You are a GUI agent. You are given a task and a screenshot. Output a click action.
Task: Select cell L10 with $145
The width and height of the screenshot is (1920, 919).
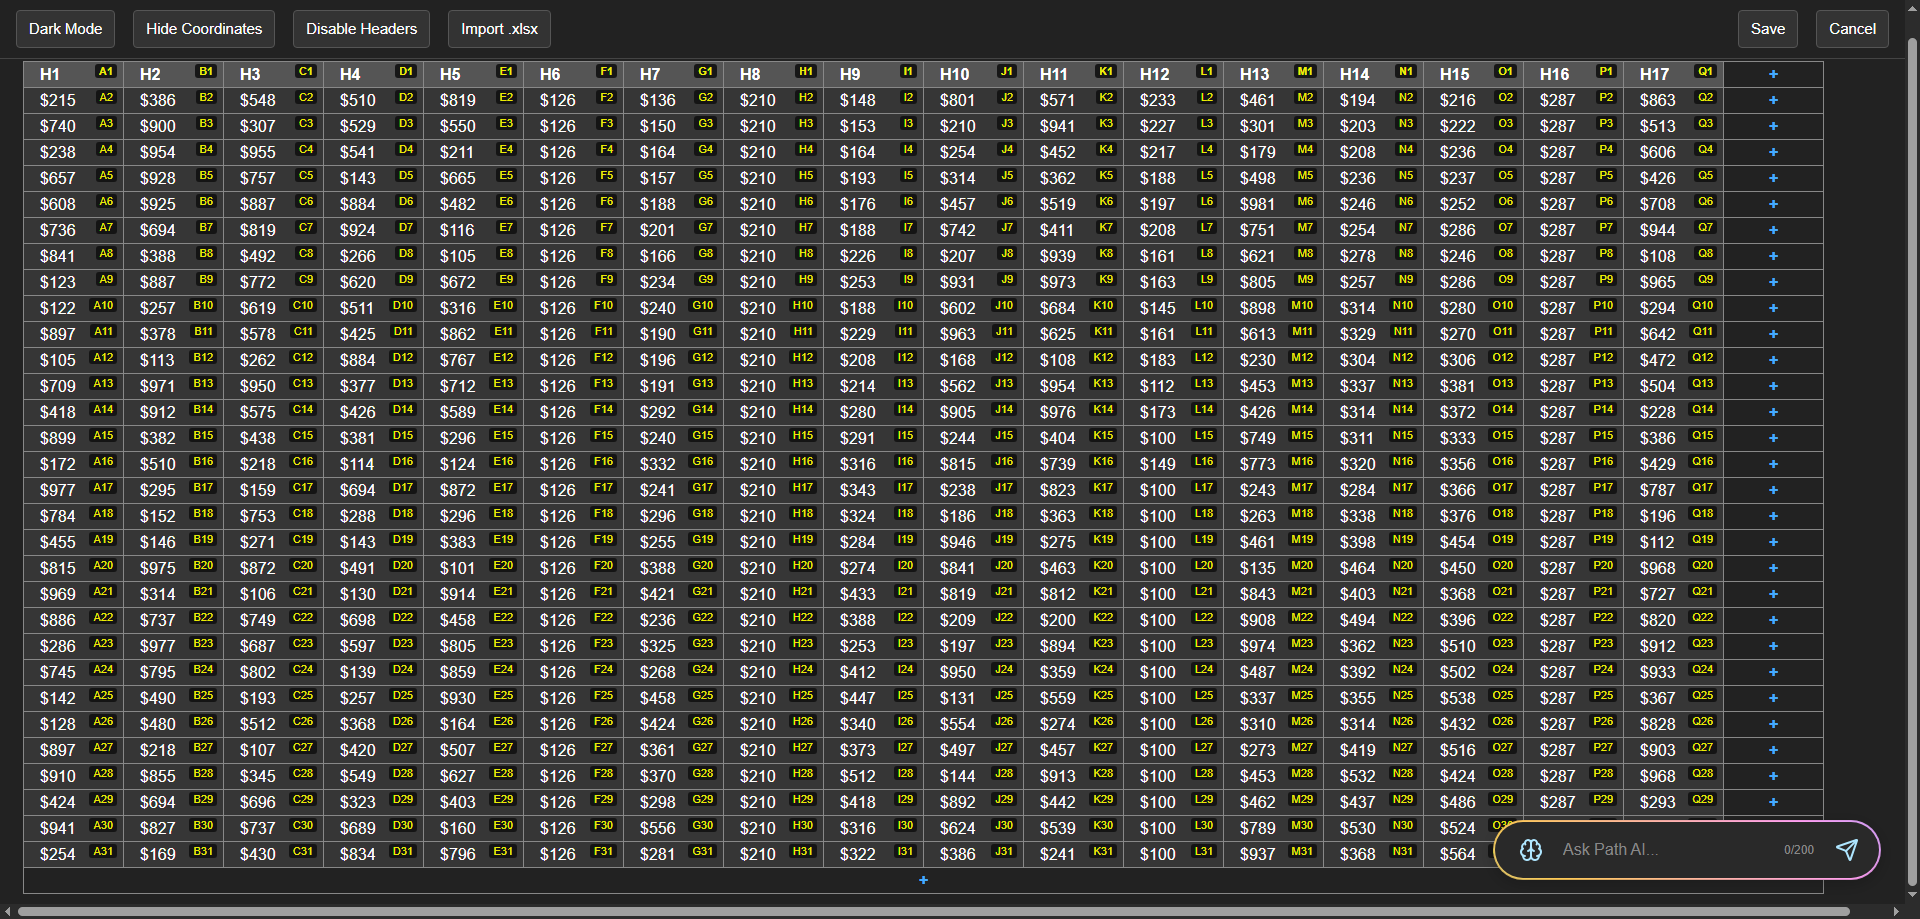tap(1173, 308)
